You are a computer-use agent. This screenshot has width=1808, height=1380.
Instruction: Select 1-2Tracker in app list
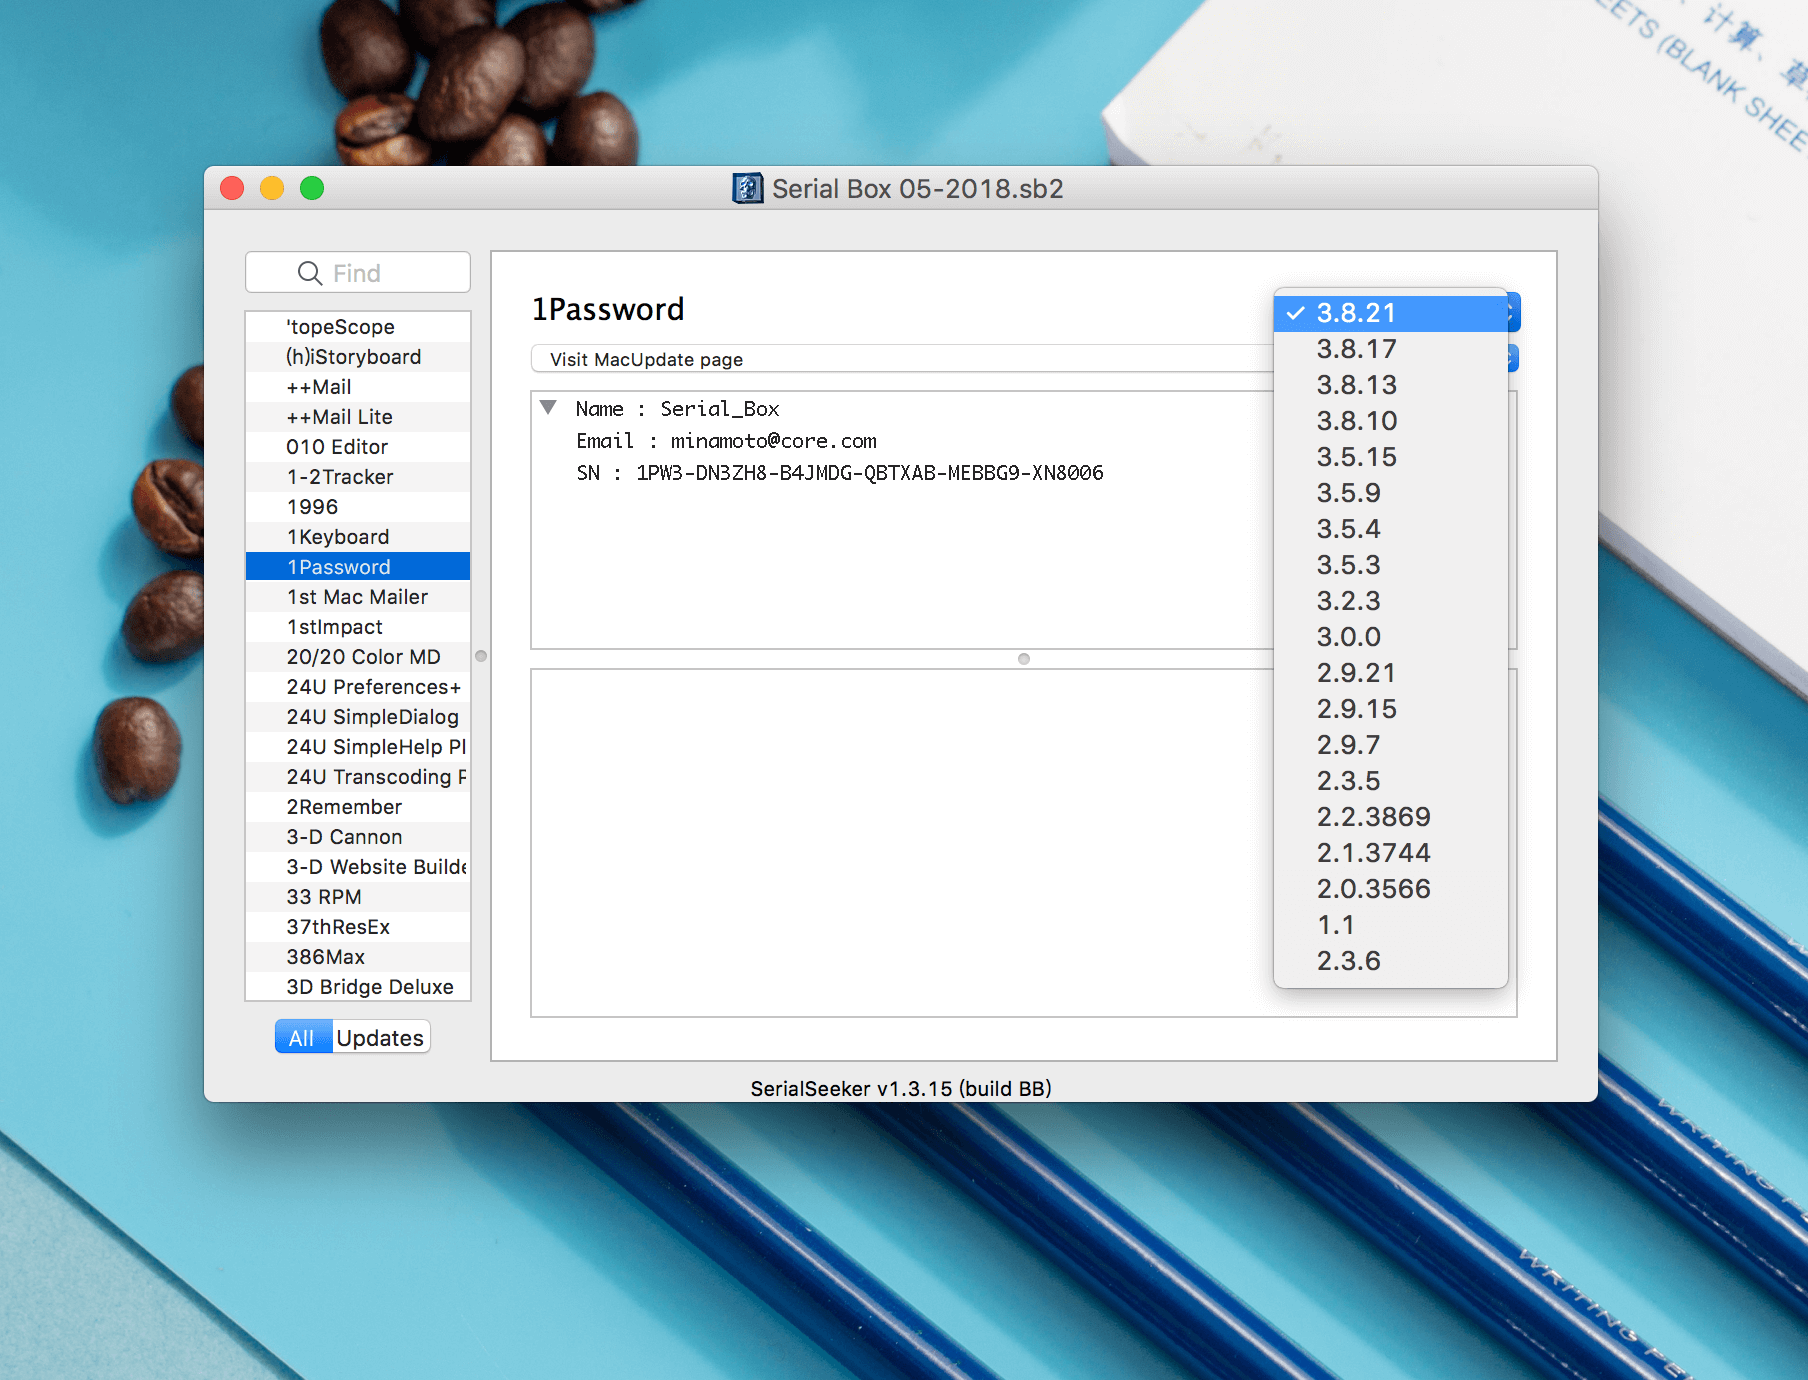click(x=358, y=477)
